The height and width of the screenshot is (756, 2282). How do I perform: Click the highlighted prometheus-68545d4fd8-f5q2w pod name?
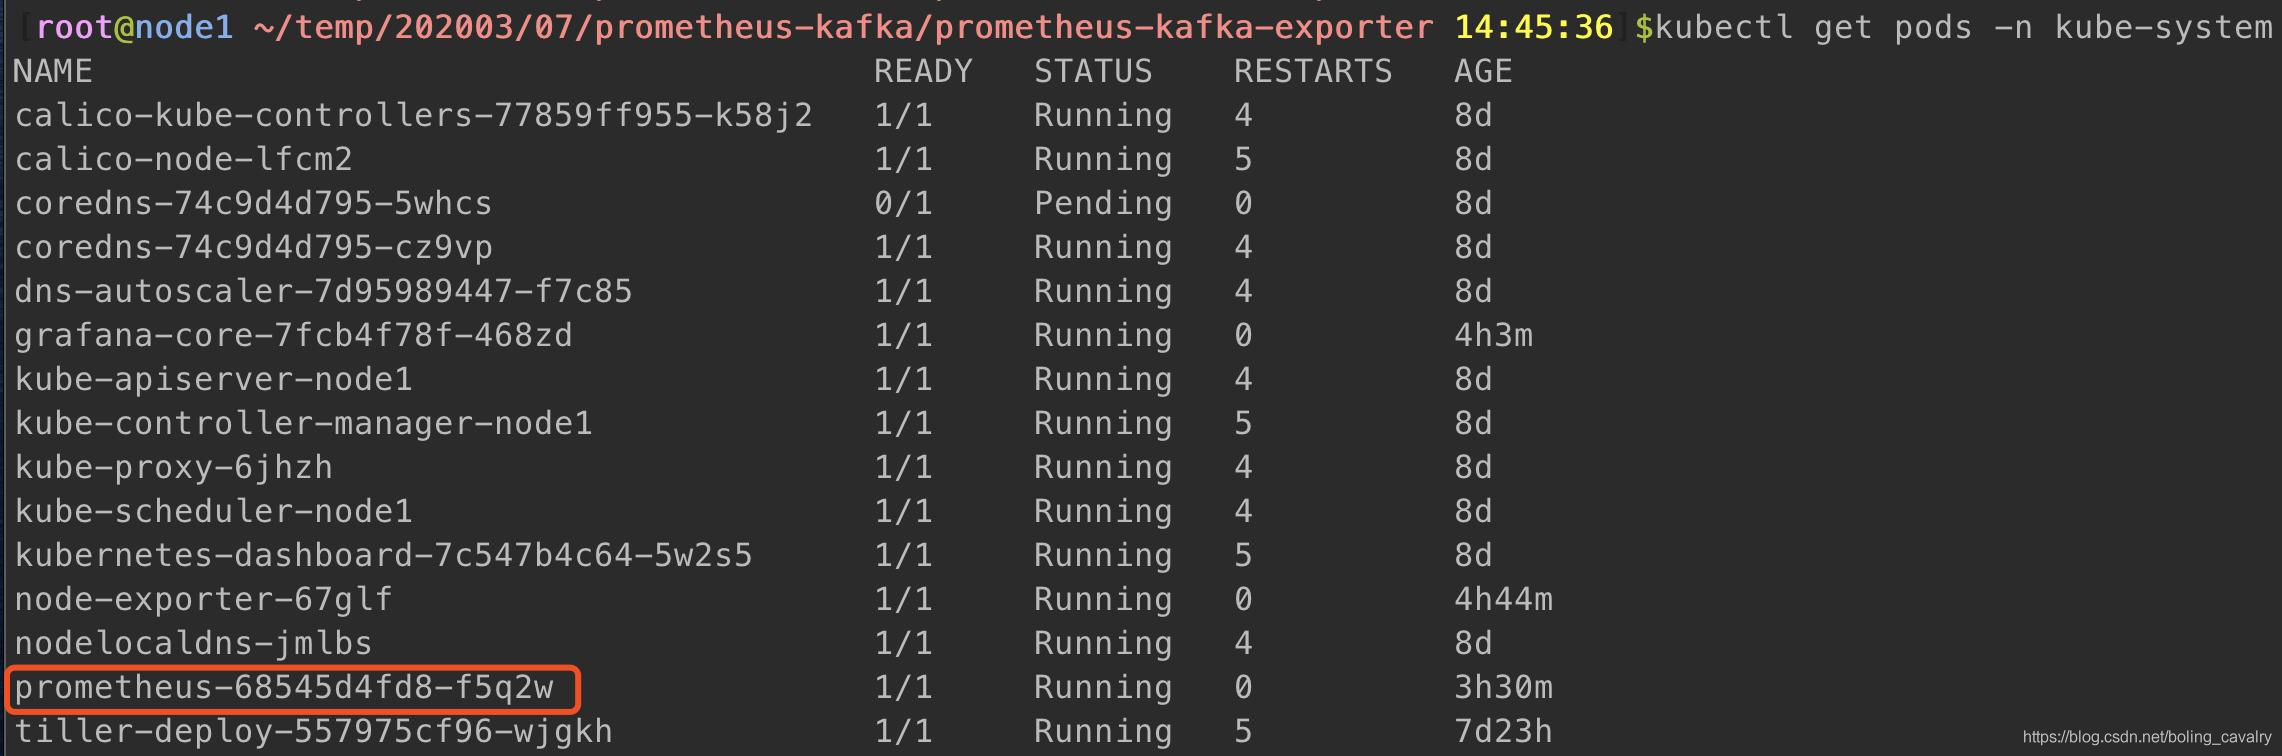click(x=284, y=688)
